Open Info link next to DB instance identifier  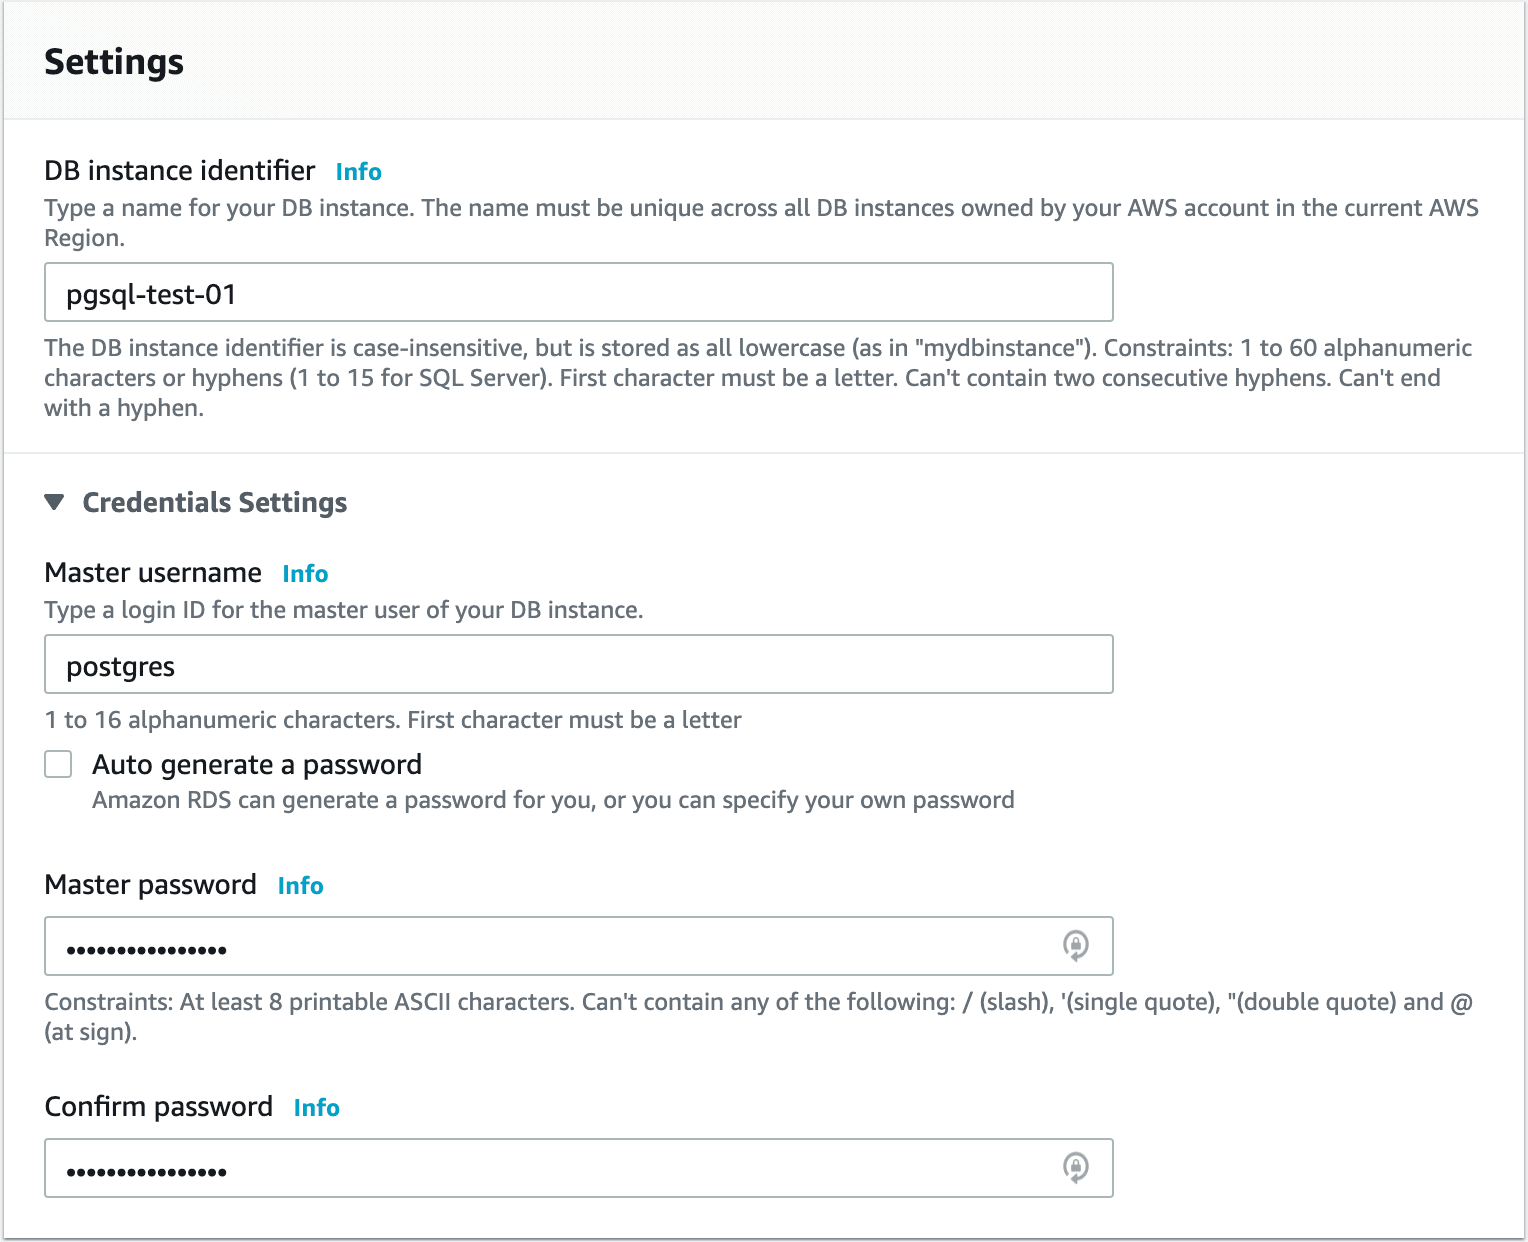tap(358, 172)
